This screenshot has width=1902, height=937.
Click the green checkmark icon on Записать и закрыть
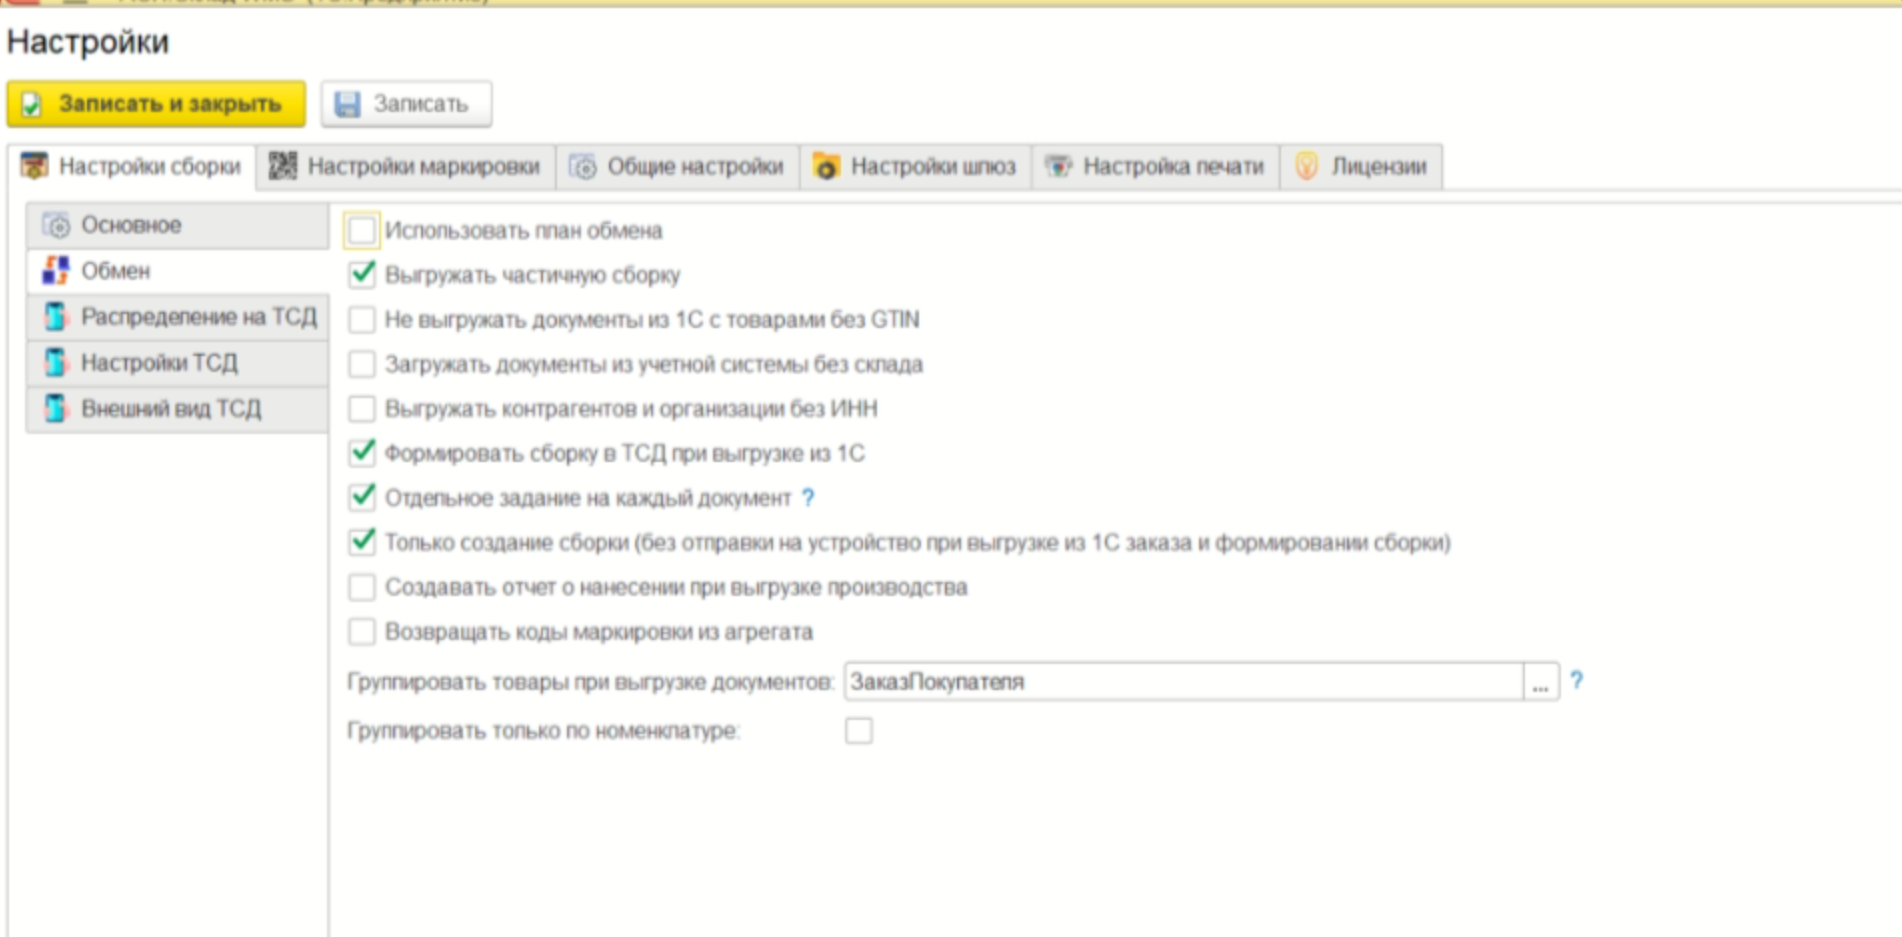point(32,104)
